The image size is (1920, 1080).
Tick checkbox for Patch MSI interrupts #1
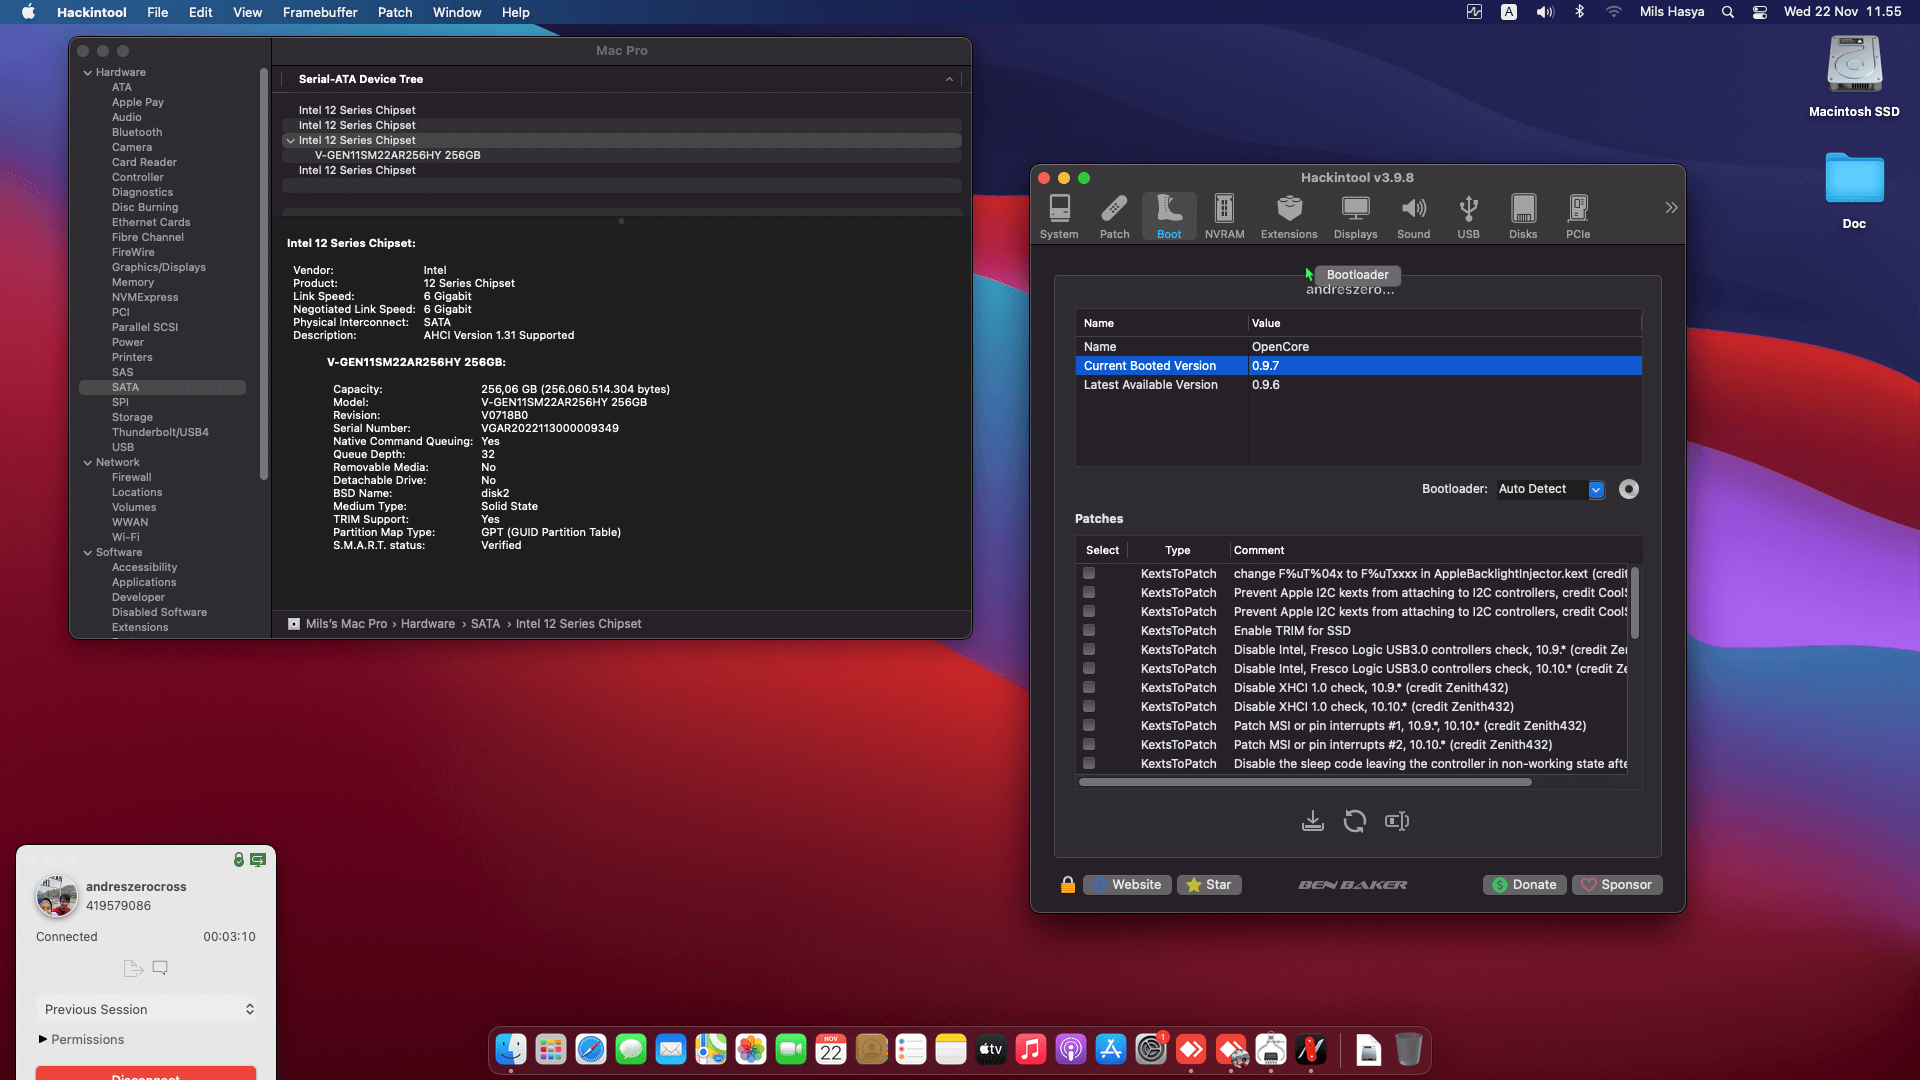[1089, 726]
